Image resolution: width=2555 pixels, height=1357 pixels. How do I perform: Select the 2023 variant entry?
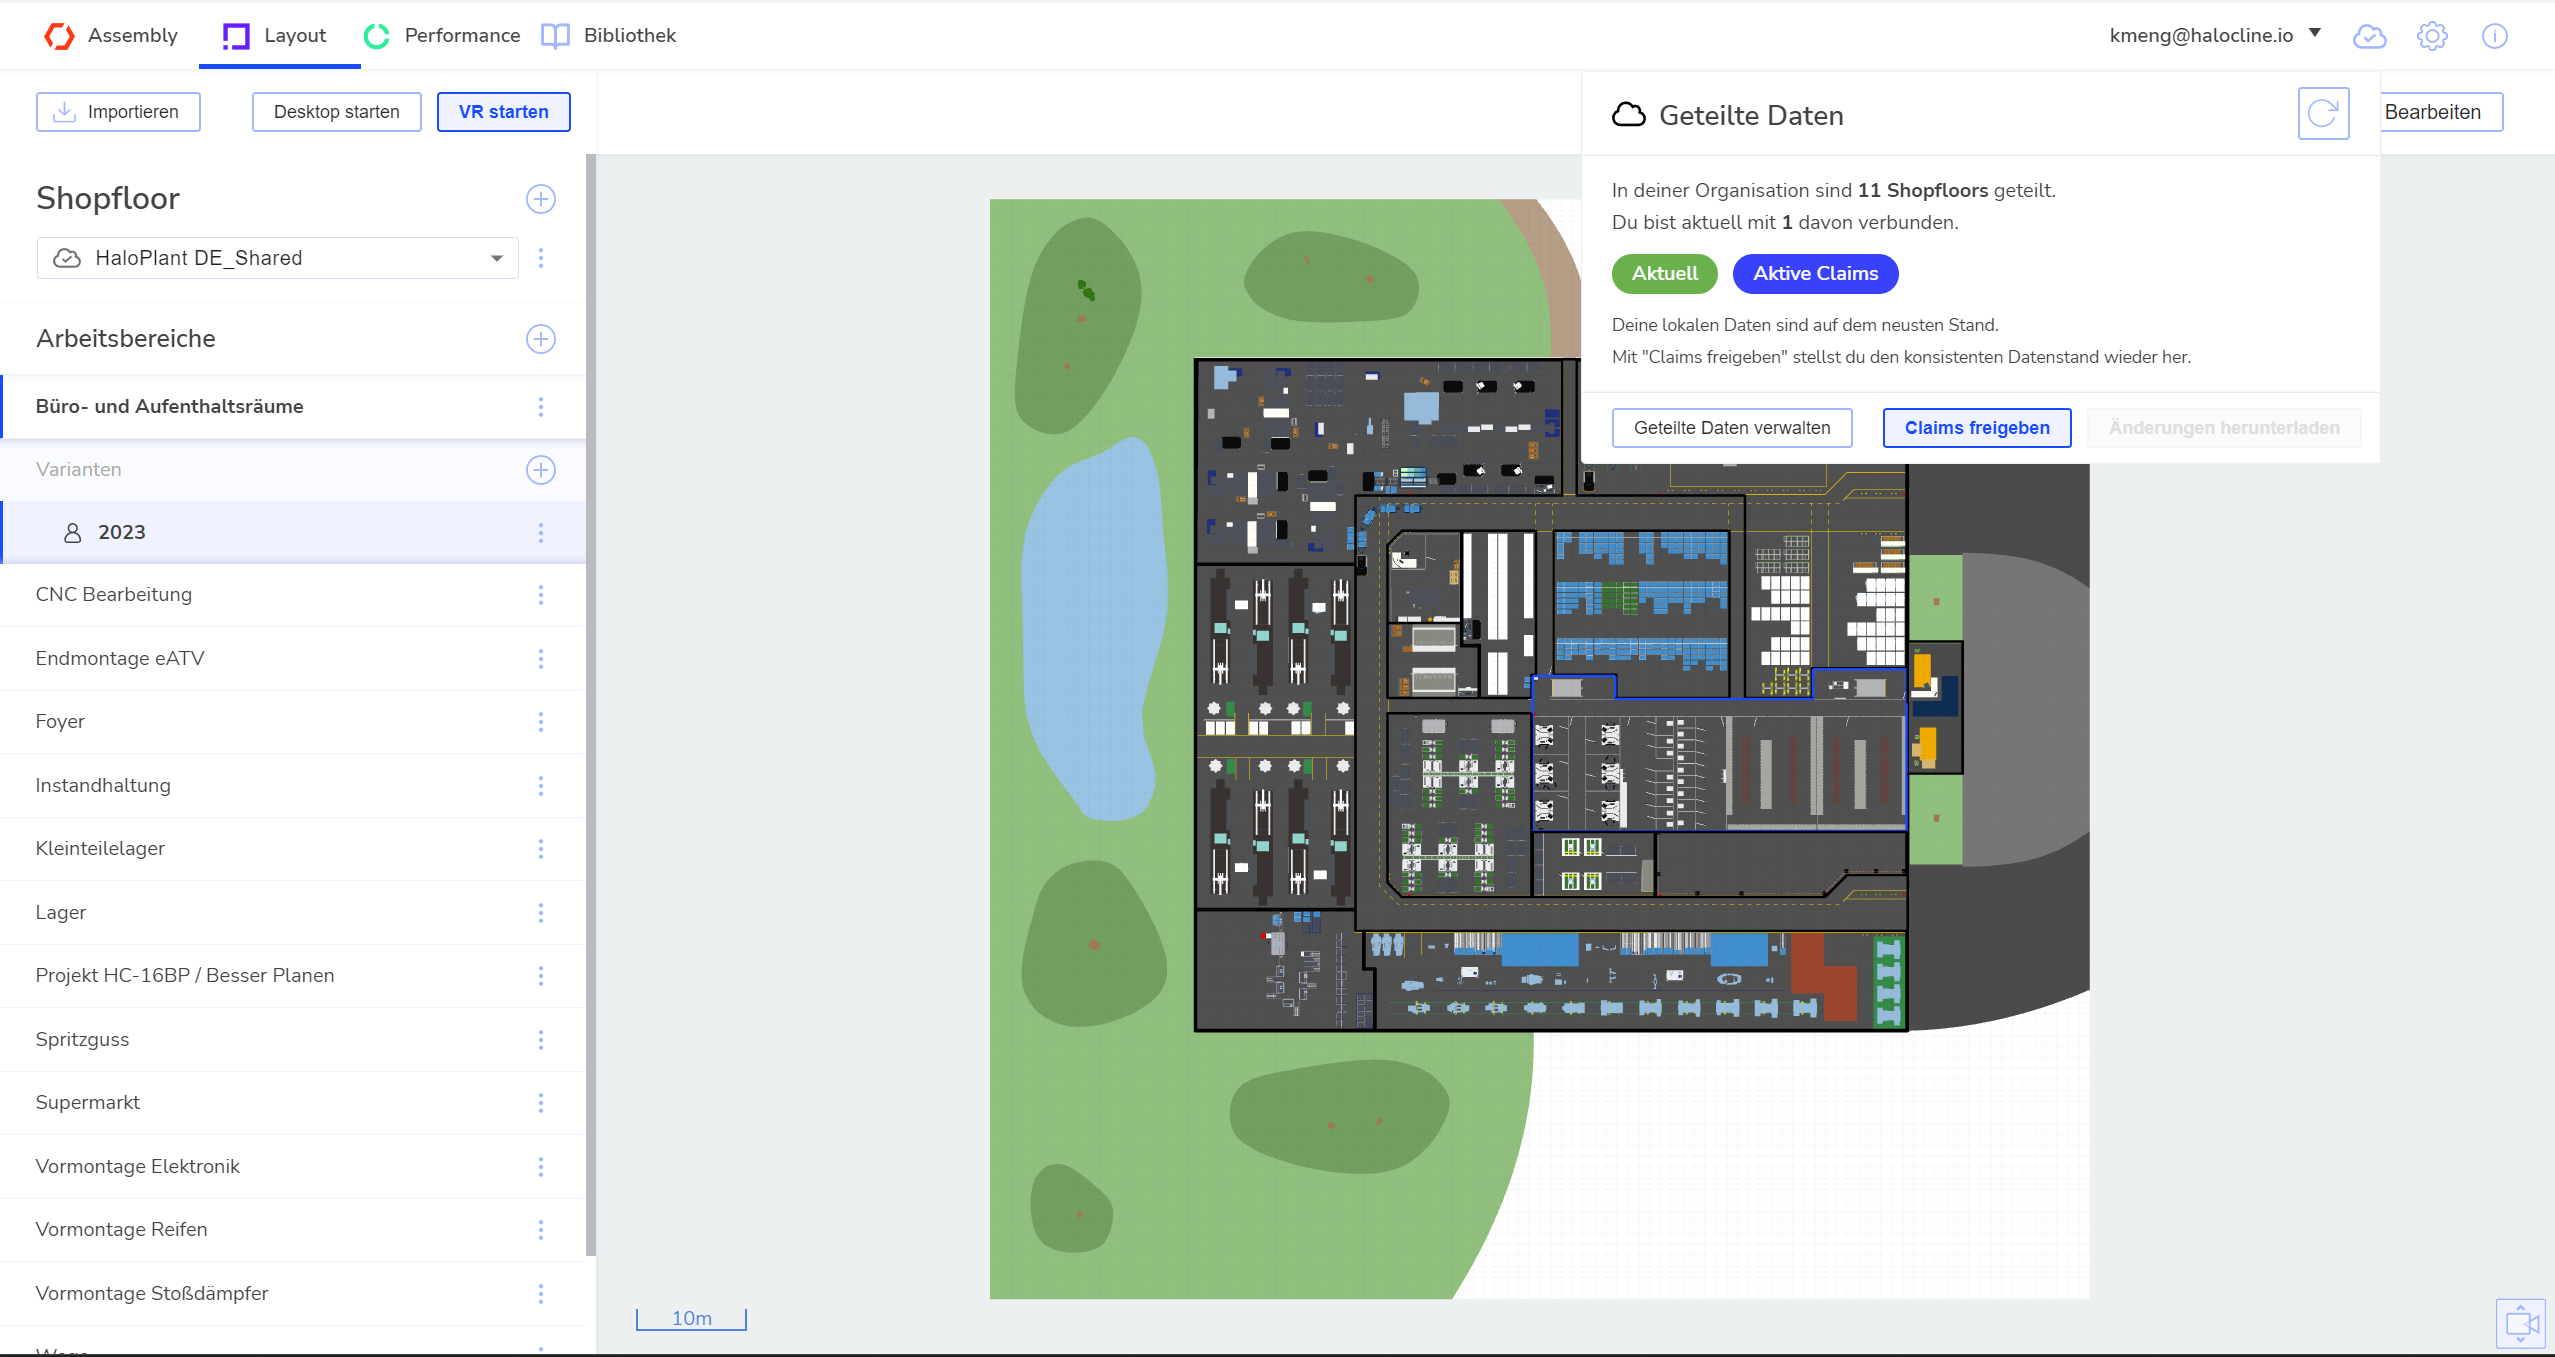(x=122, y=533)
